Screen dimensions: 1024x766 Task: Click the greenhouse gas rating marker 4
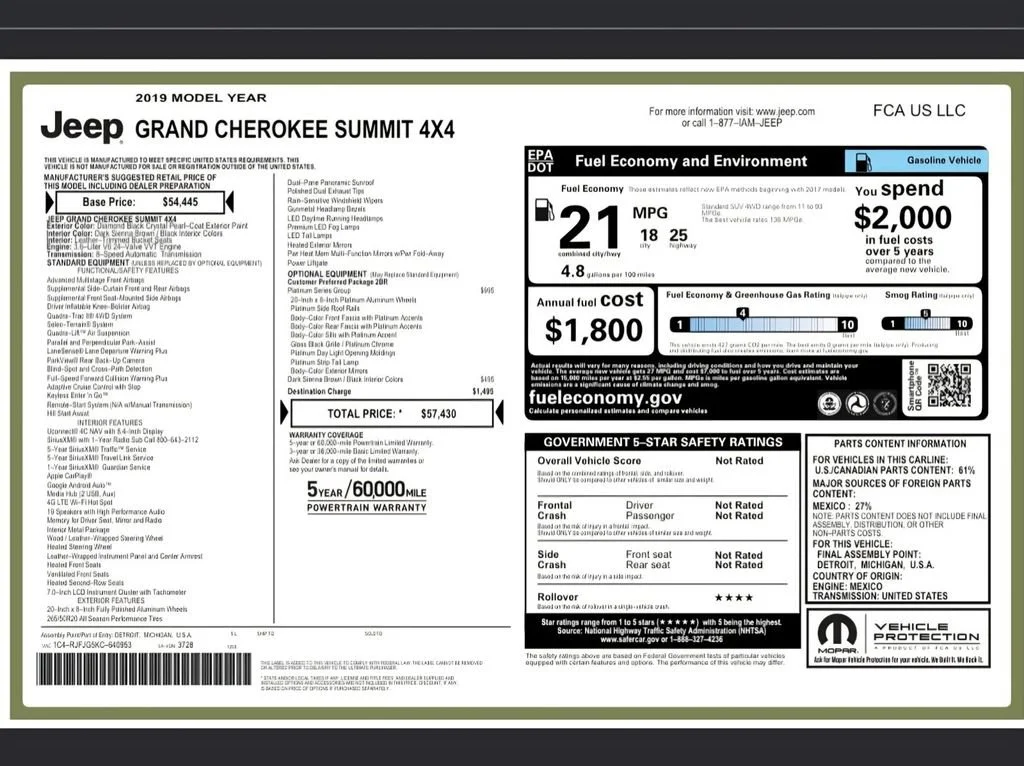click(742, 314)
